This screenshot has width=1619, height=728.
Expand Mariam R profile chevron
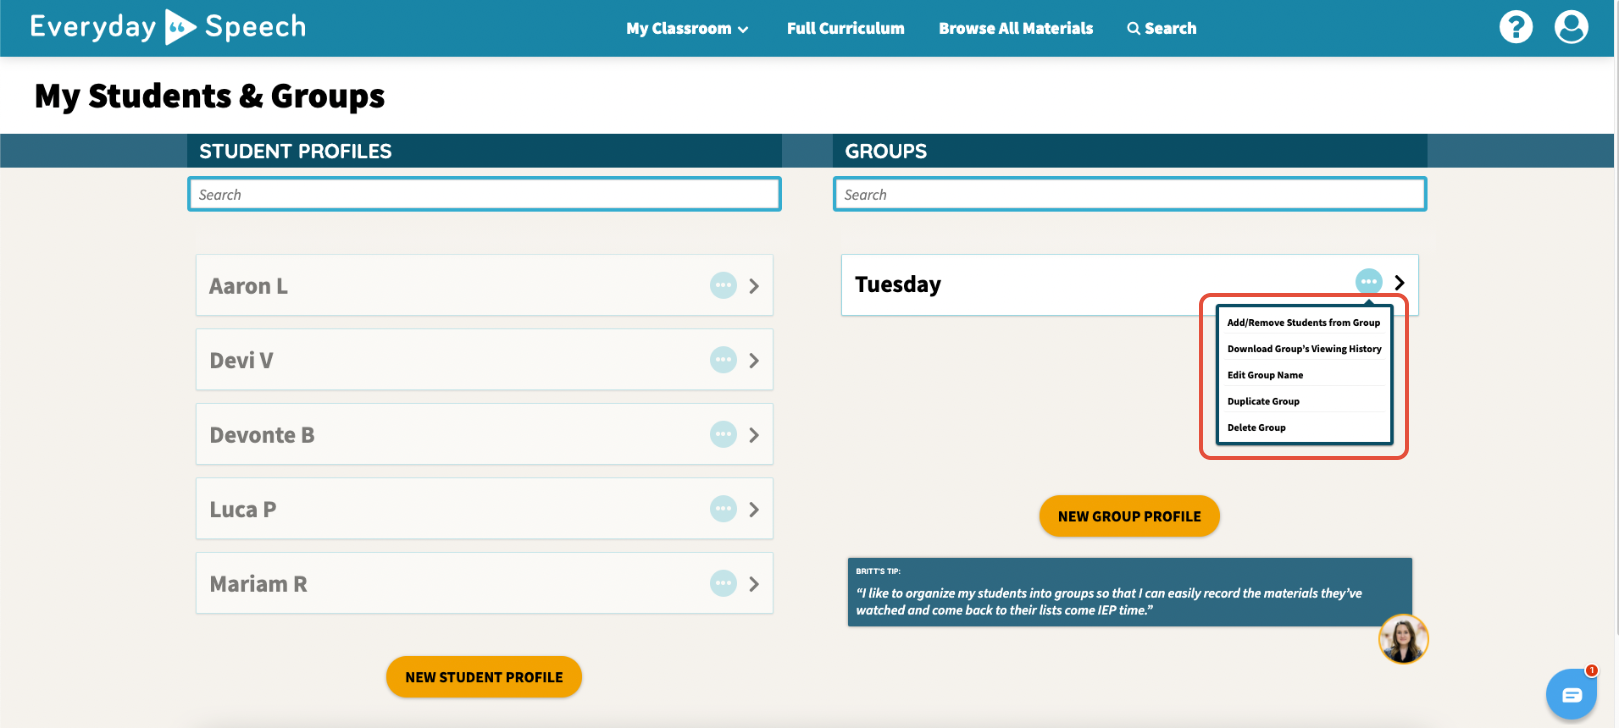click(x=754, y=584)
